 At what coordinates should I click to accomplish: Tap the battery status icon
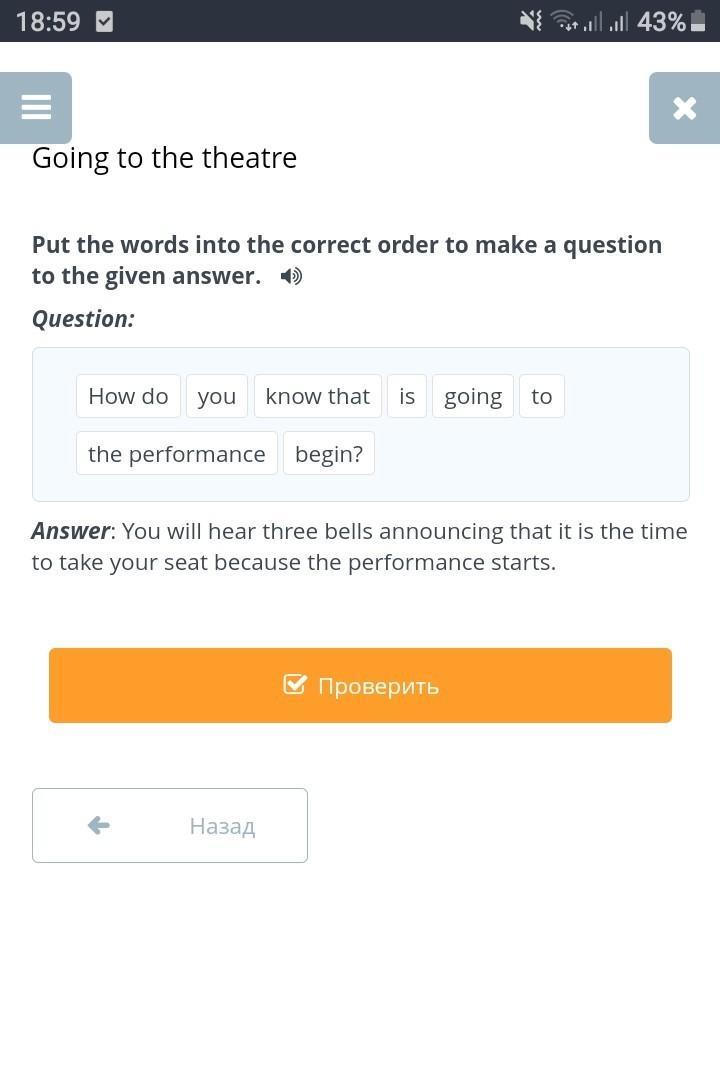pos(698,21)
